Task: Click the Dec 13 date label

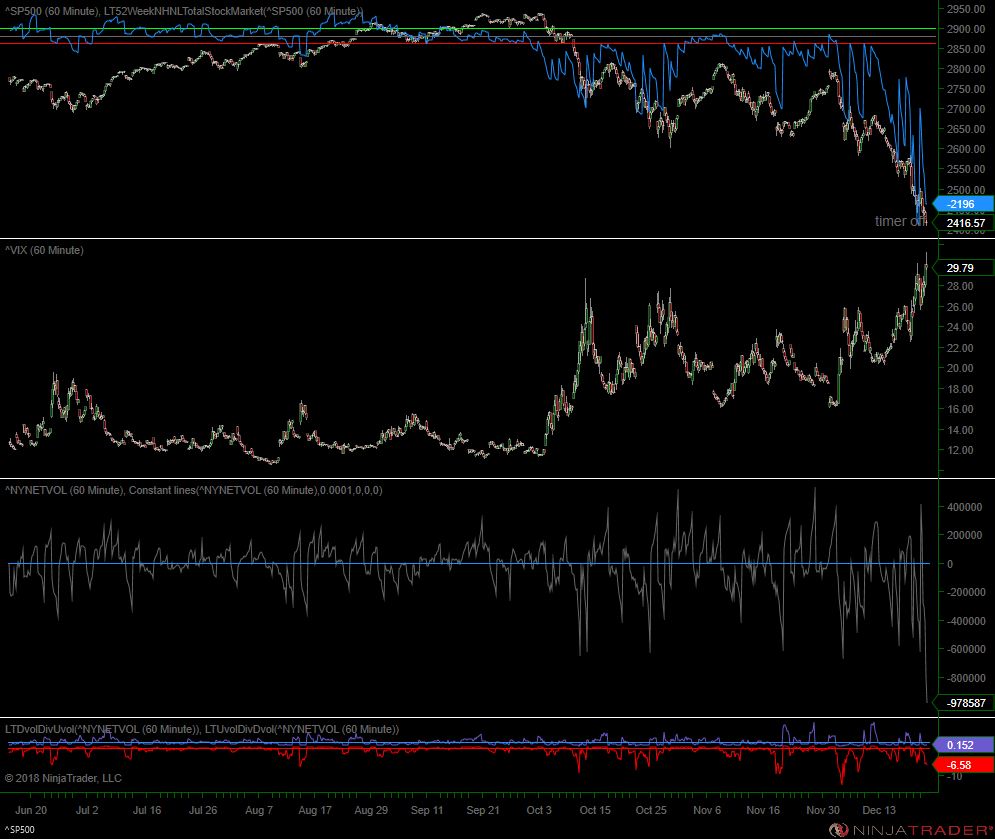Action: tap(879, 810)
